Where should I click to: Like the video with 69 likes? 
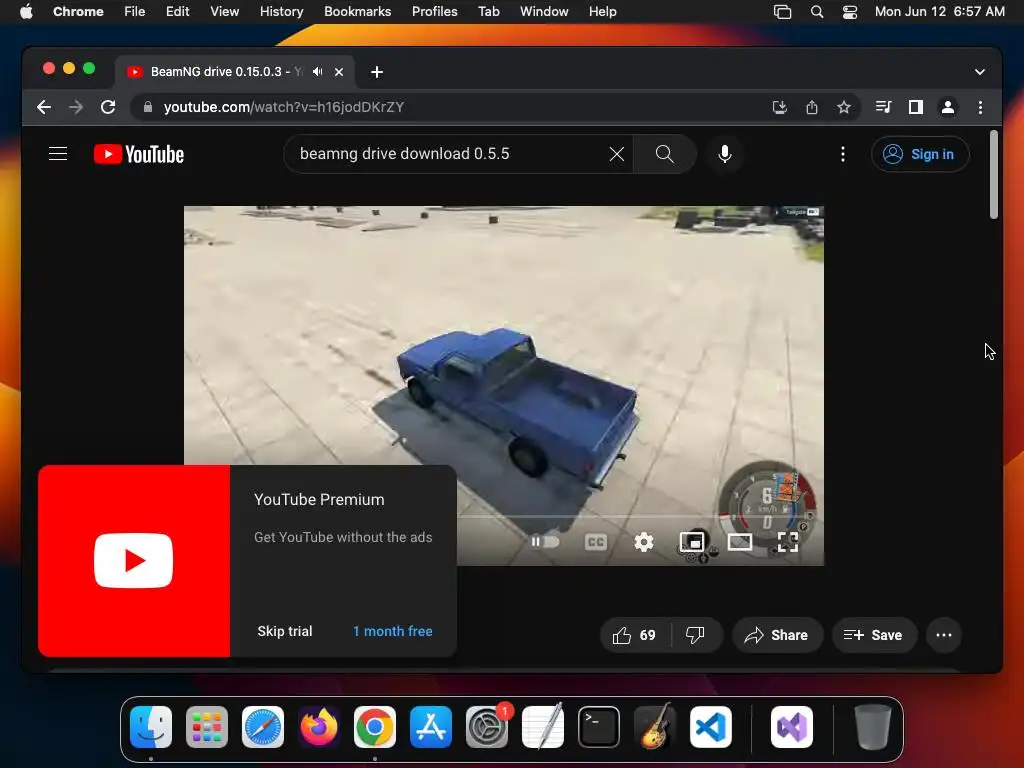(635, 635)
